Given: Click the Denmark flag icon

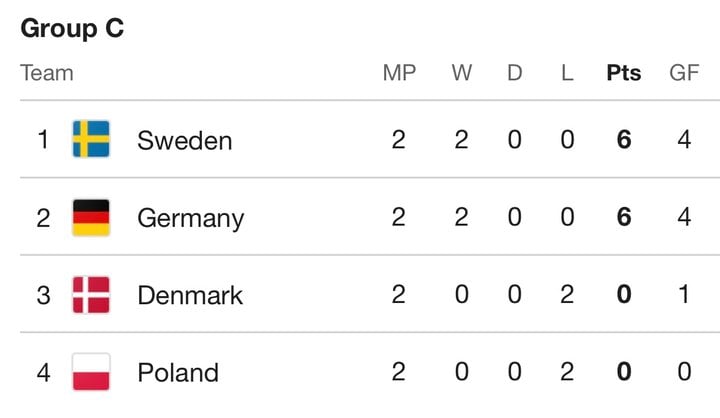Looking at the screenshot, I should pos(91,294).
